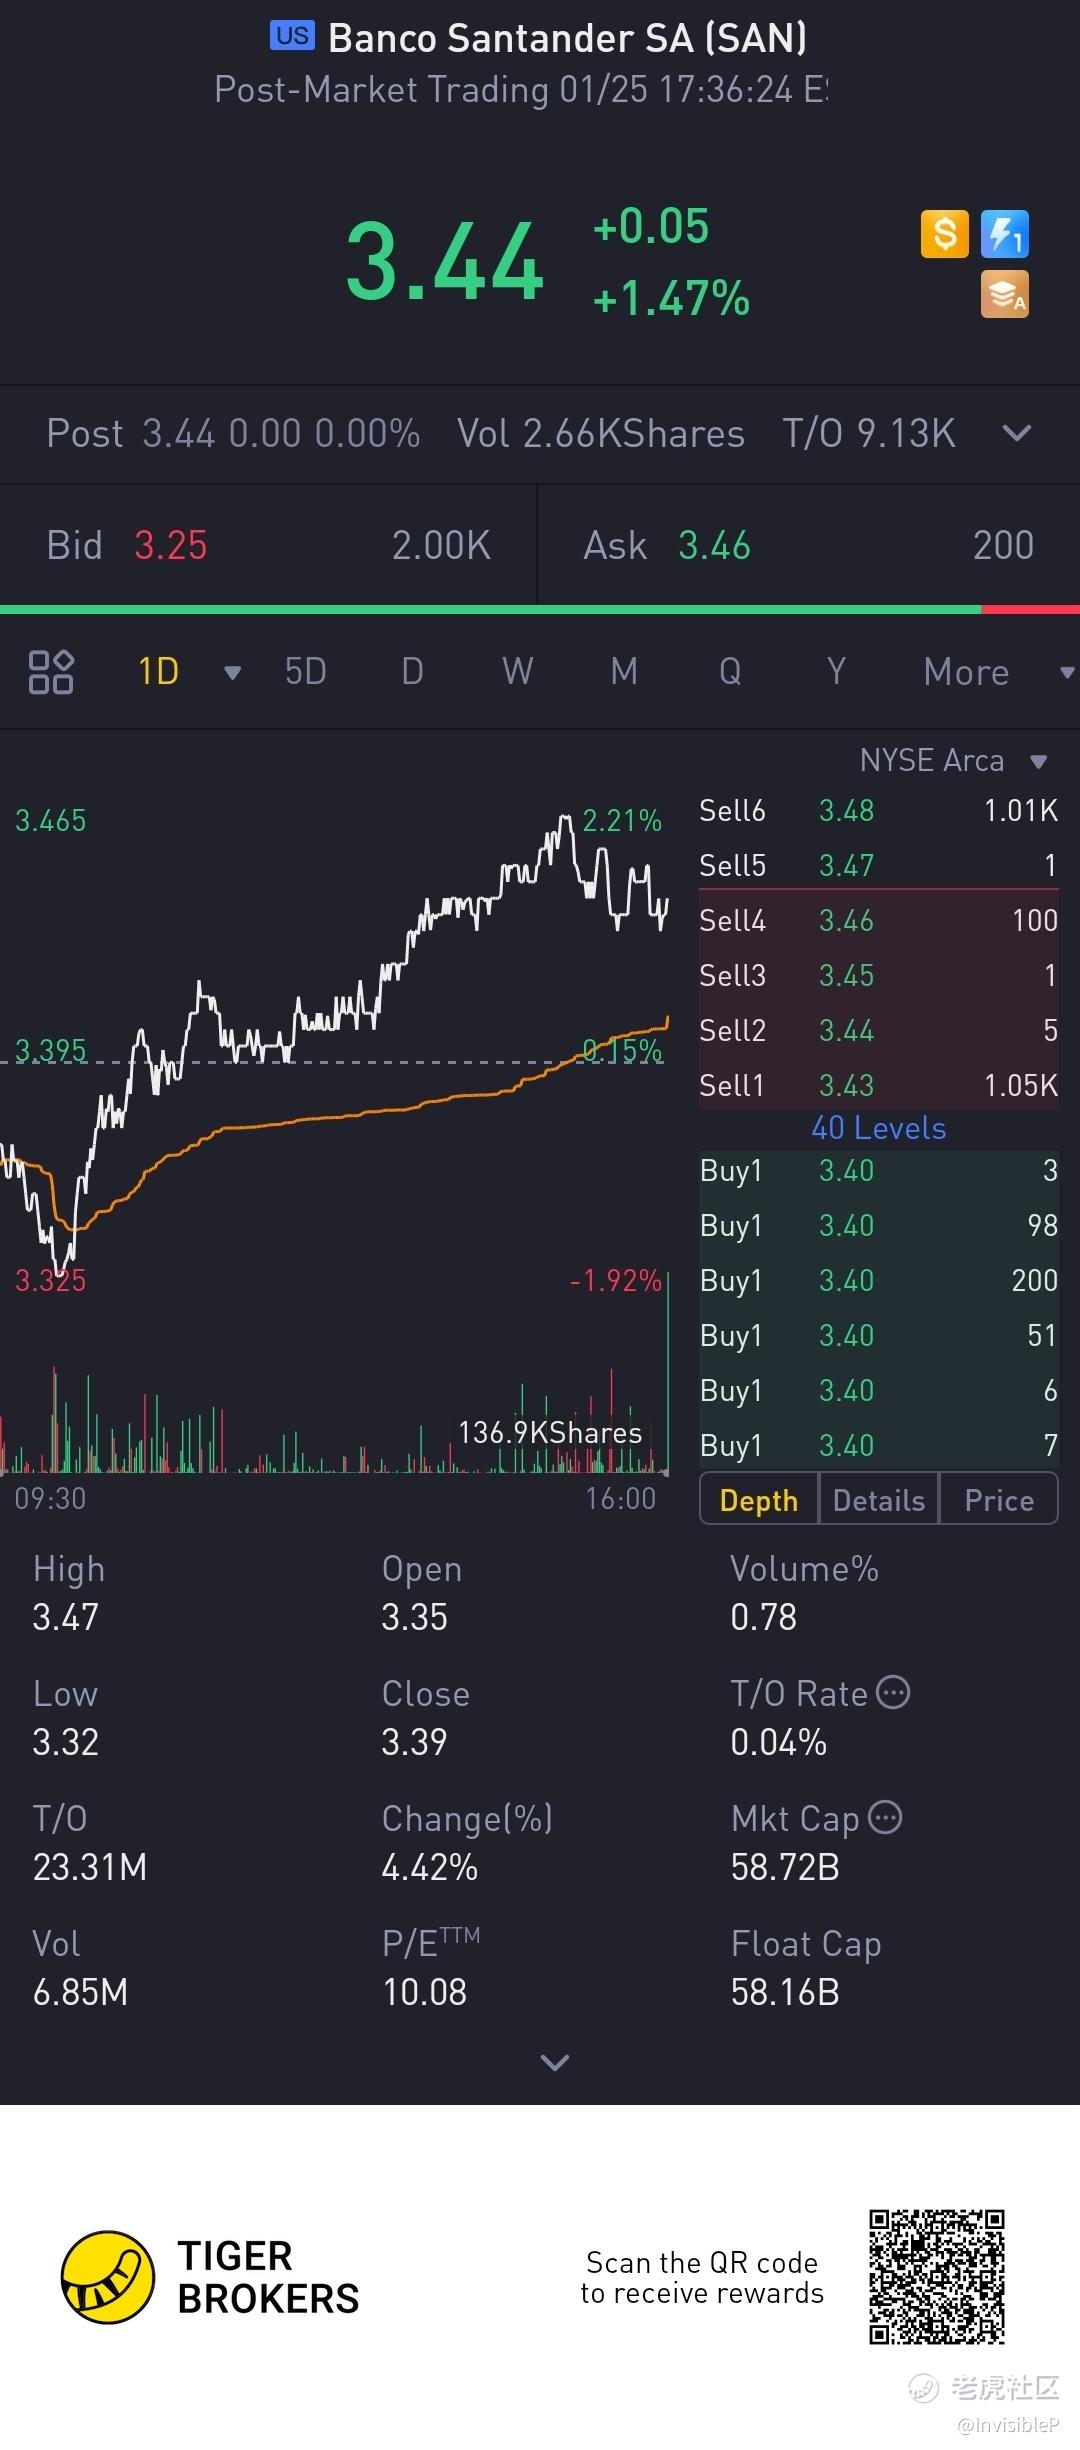The height and width of the screenshot is (2450, 1080).
Task: Tap the Vol value 6.85M
Action: [x=80, y=1992]
